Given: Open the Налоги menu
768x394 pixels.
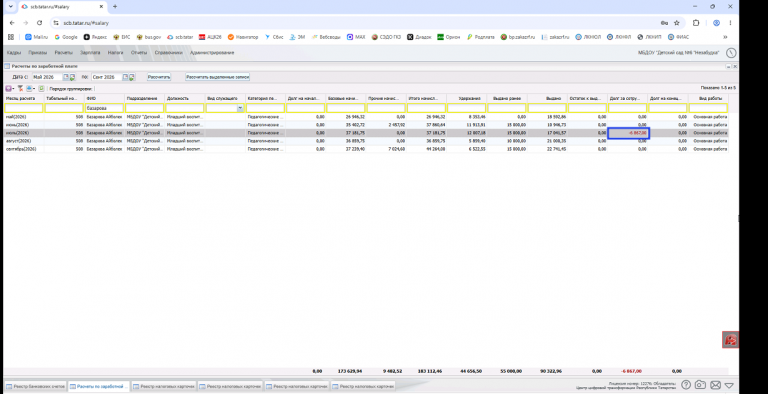Looking at the screenshot, I should [x=116, y=52].
